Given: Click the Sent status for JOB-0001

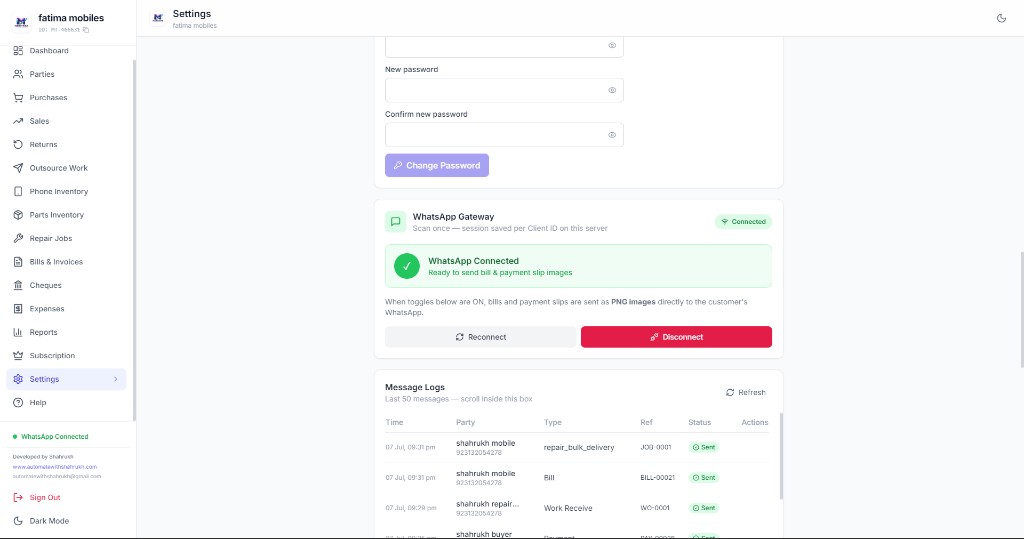Looking at the screenshot, I should point(704,448).
